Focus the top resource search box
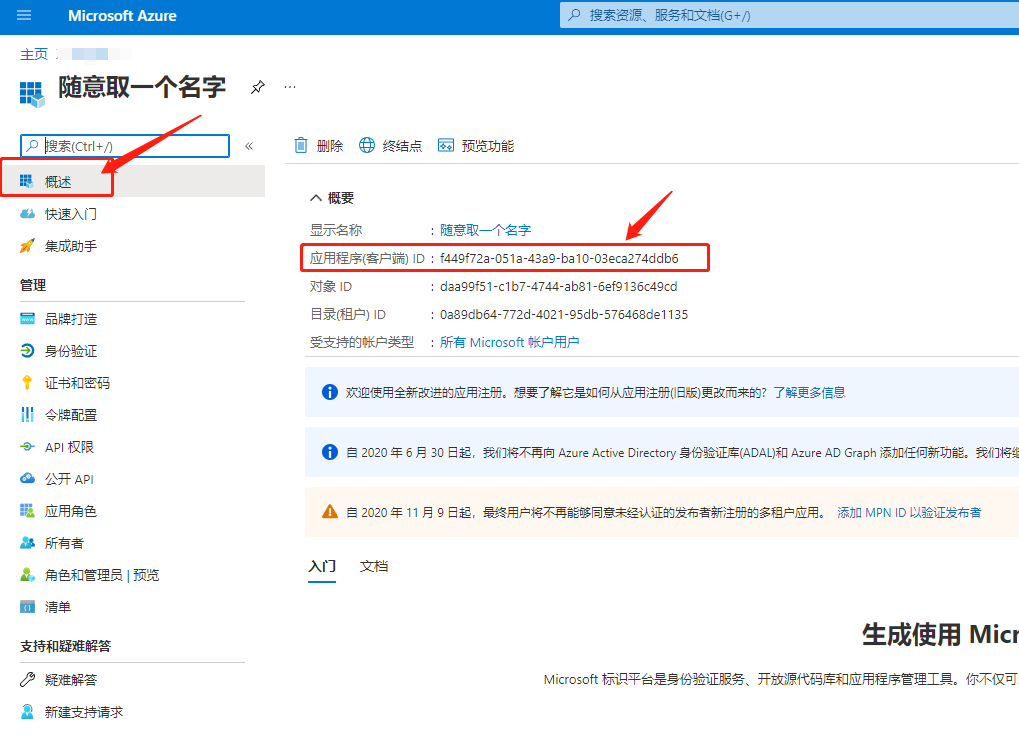 [x=790, y=16]
